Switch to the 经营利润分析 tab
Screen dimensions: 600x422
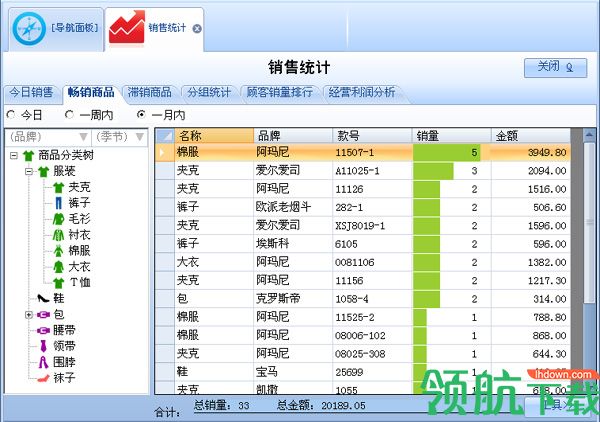coord(362,92)
